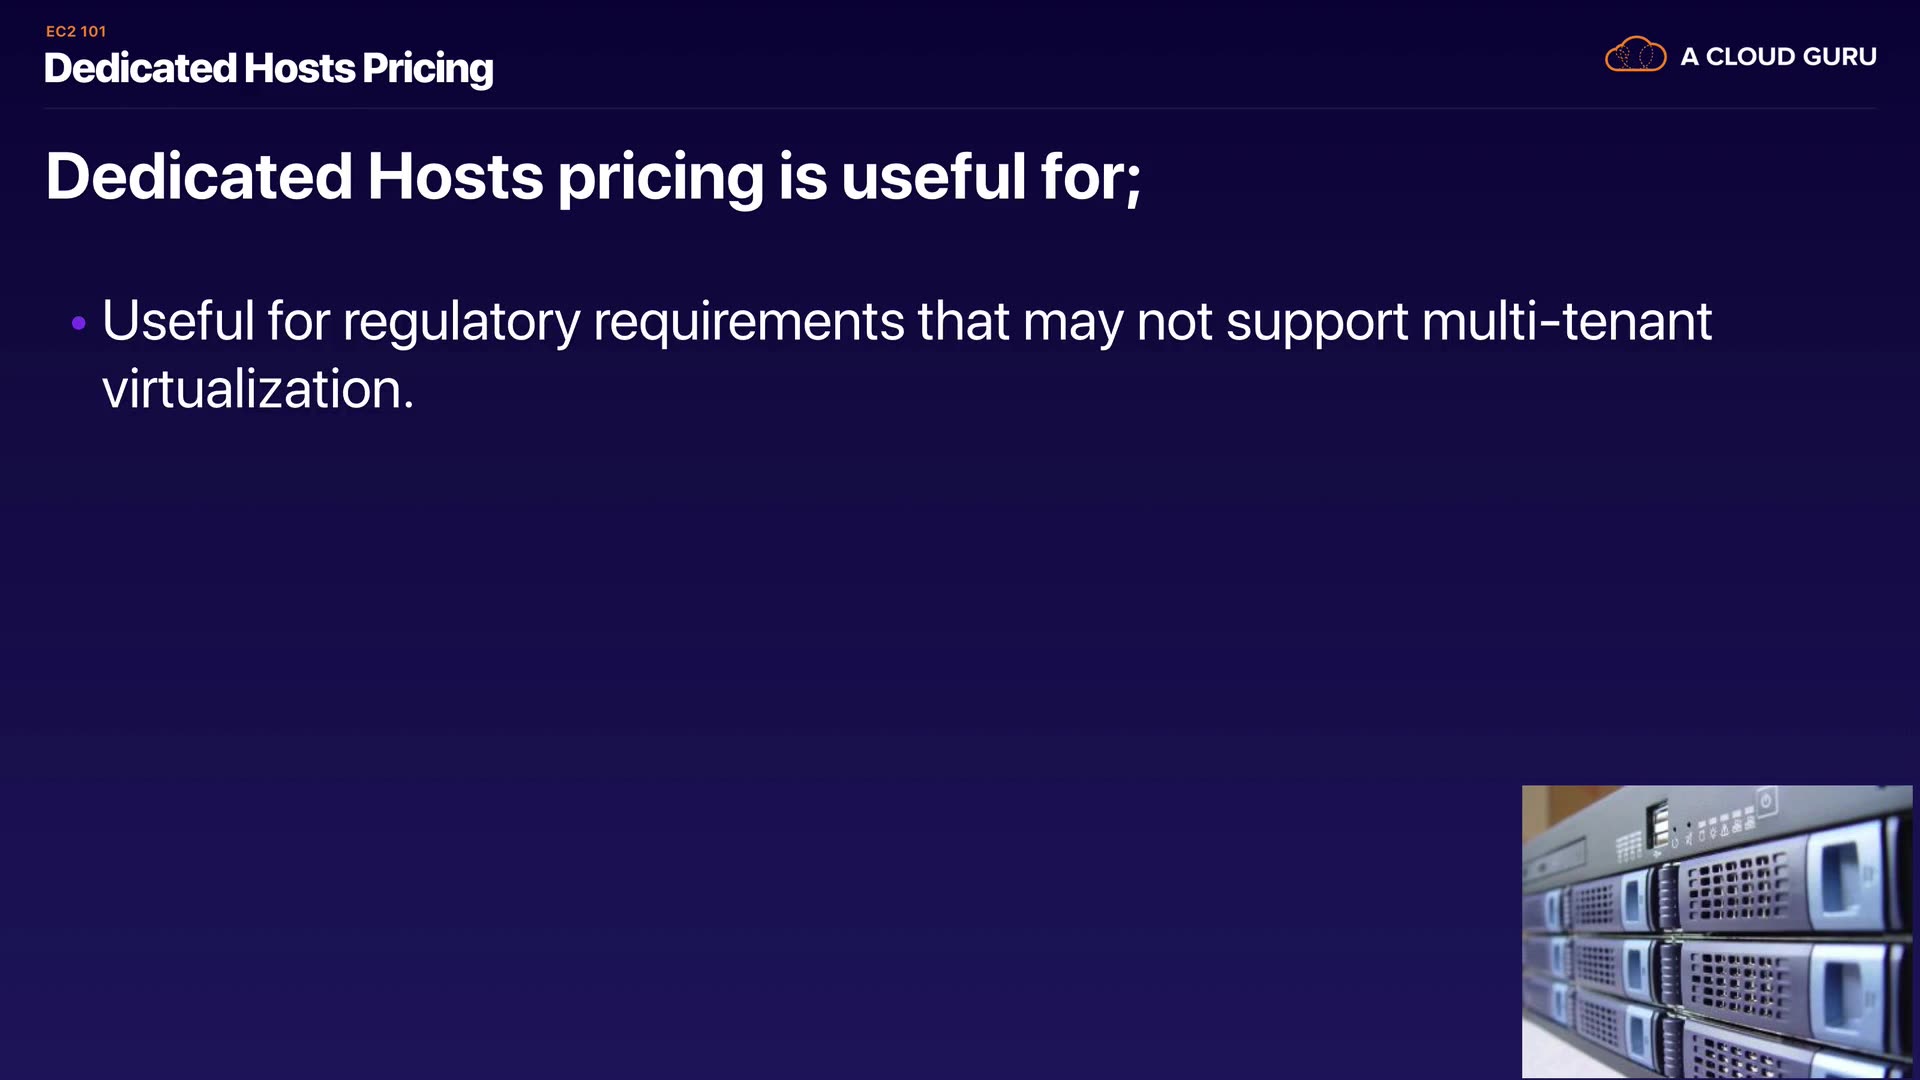Click the word "Dedicated" in the large heading
The image size is (1920, 1080).
[x=199, y=177]
